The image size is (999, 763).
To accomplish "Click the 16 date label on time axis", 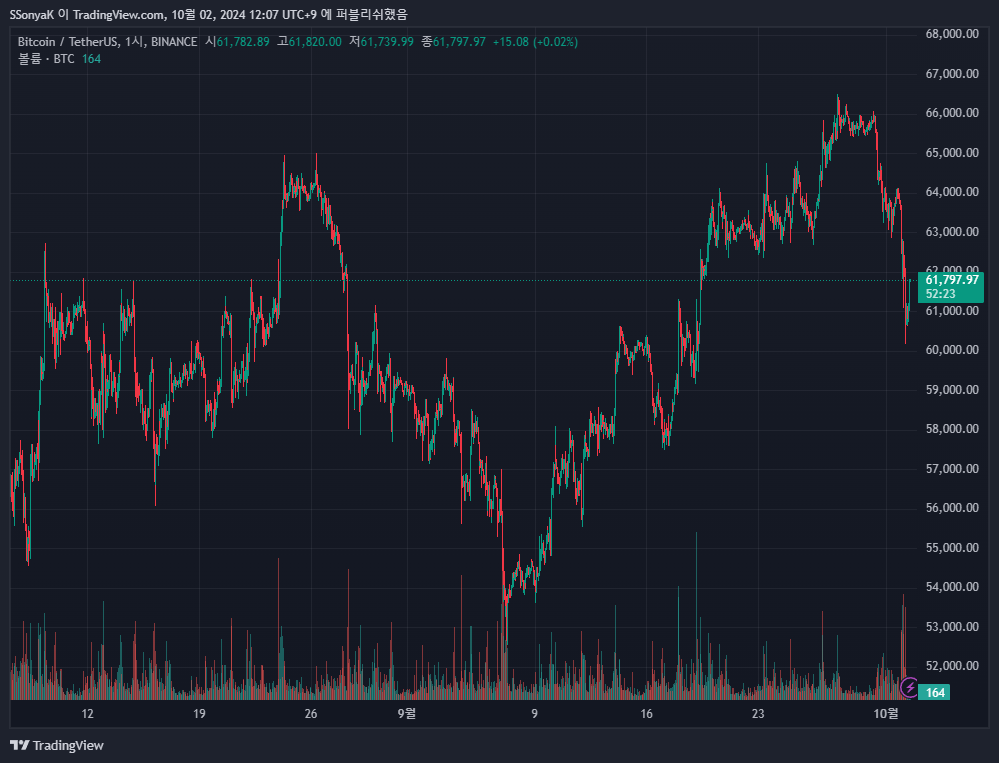I will point(647,713).
